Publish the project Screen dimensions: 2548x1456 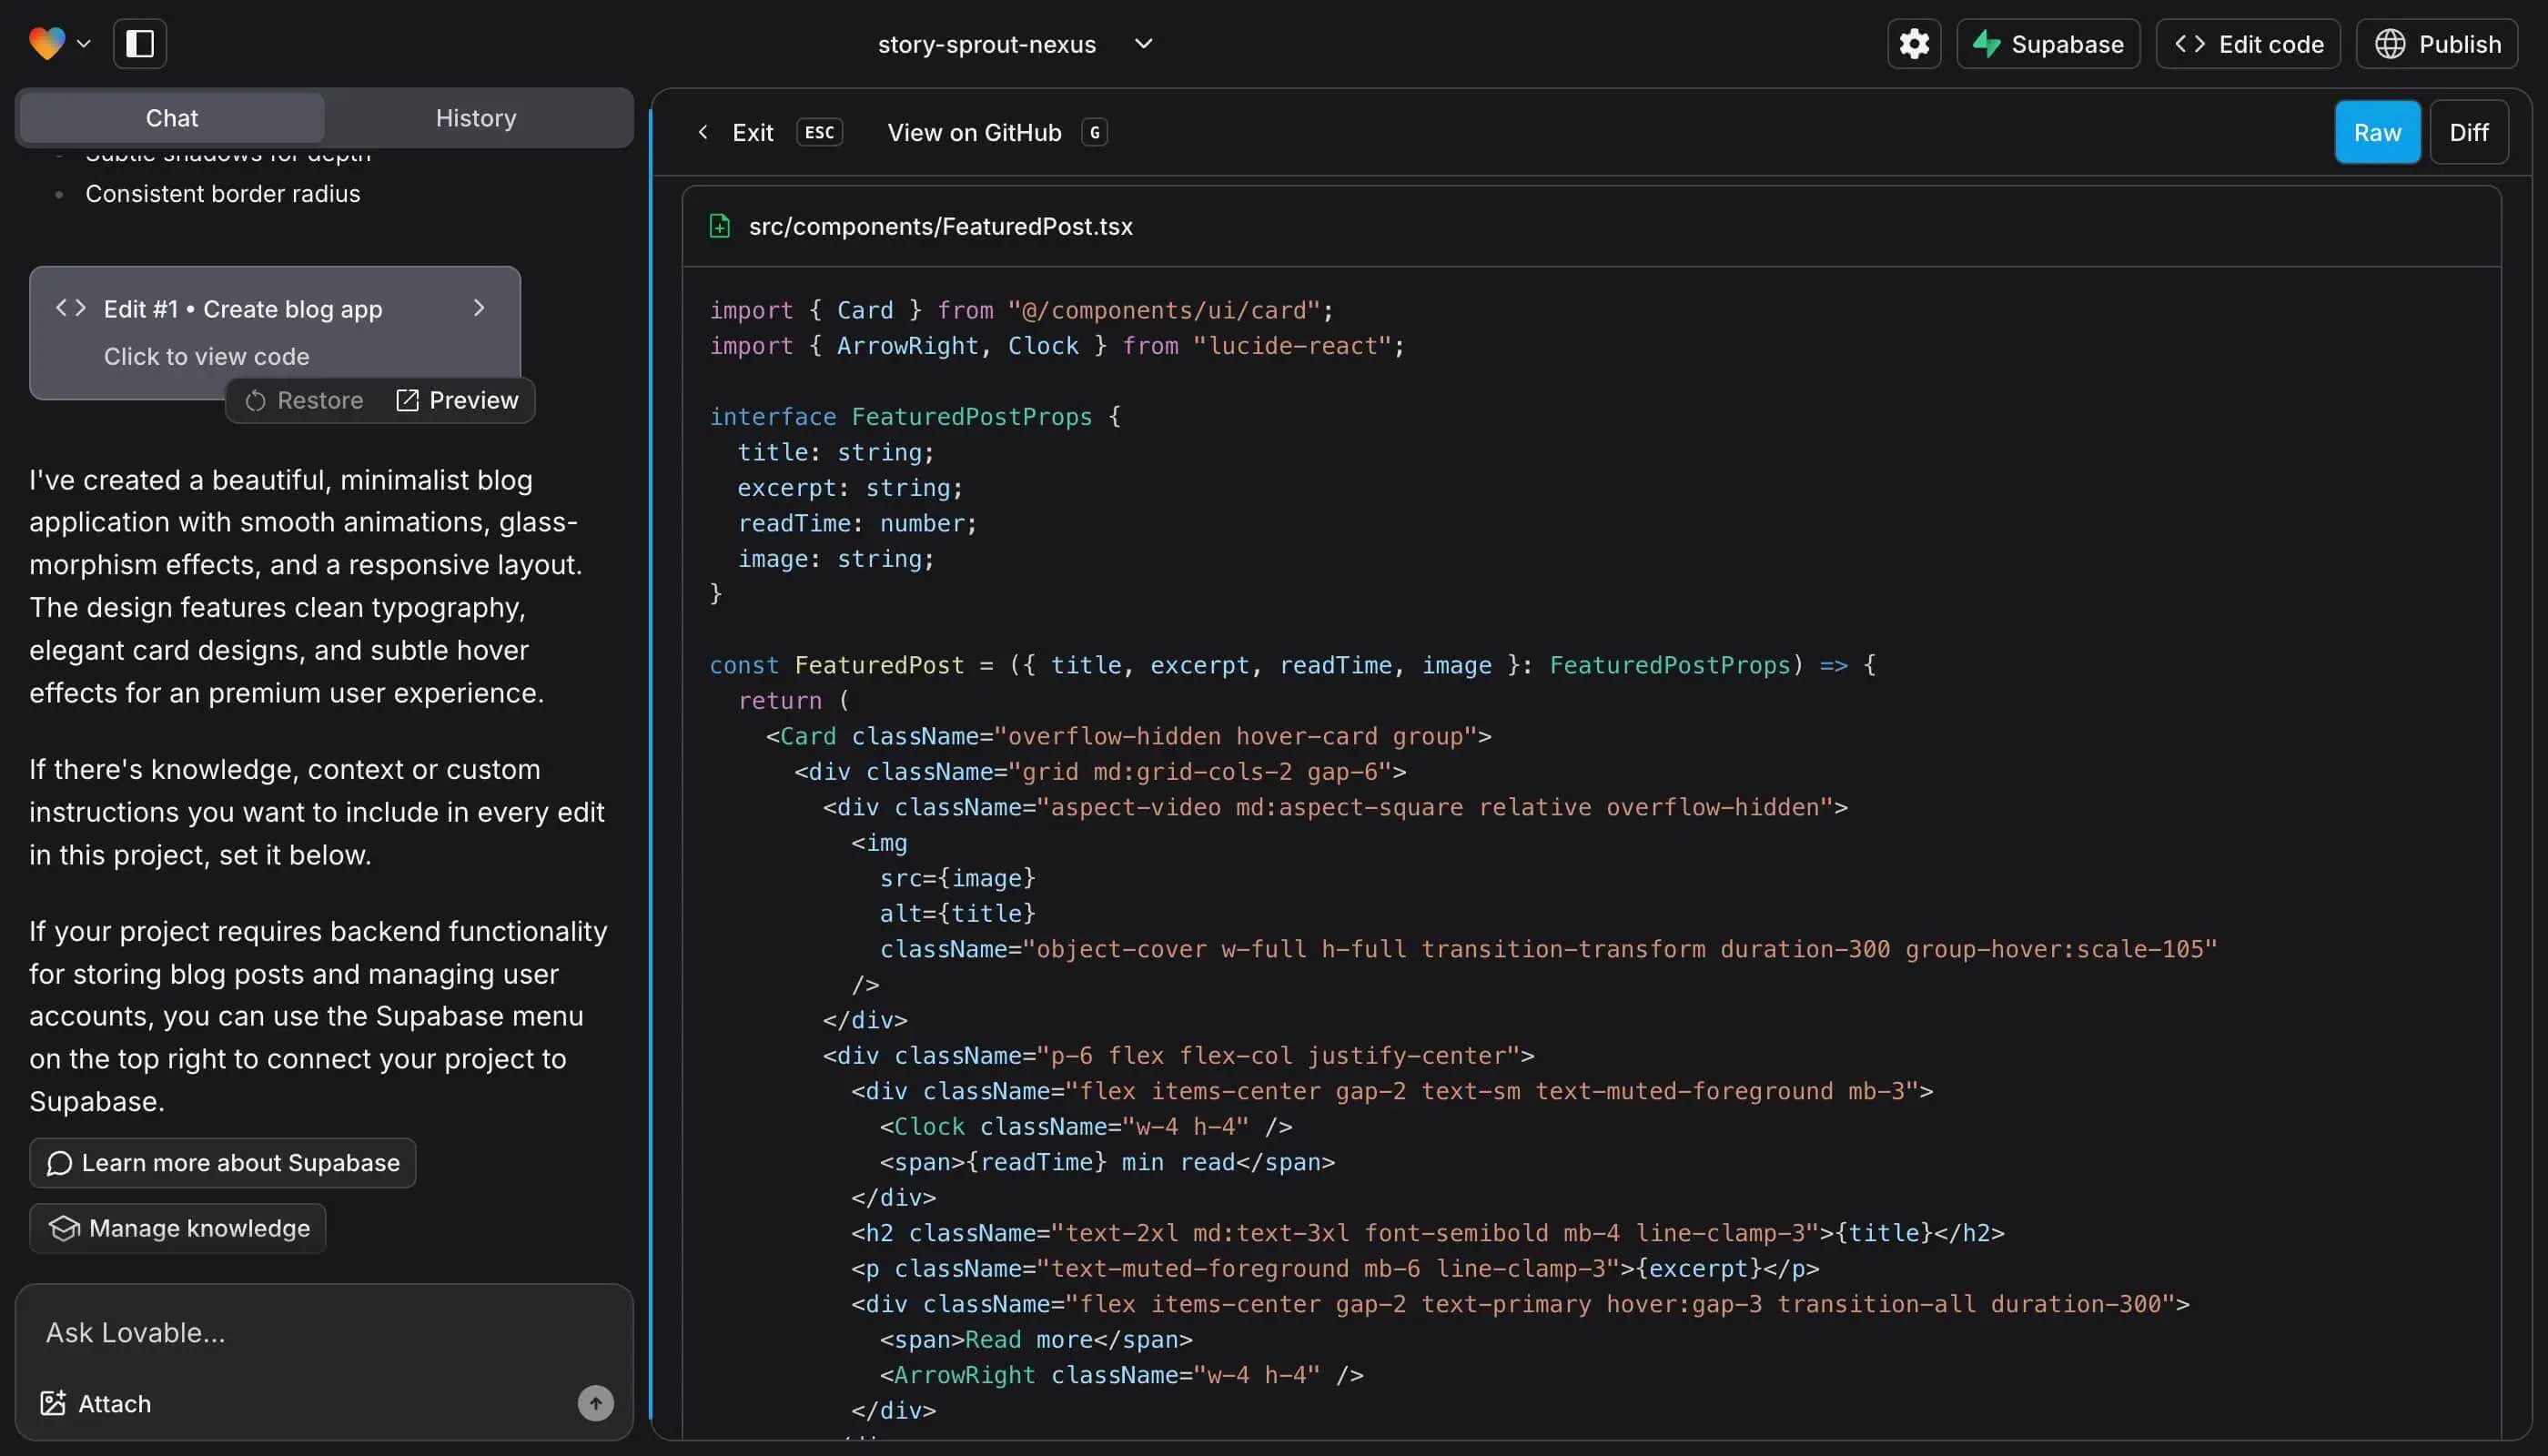pyautogui.click(x=2437, y=43)
